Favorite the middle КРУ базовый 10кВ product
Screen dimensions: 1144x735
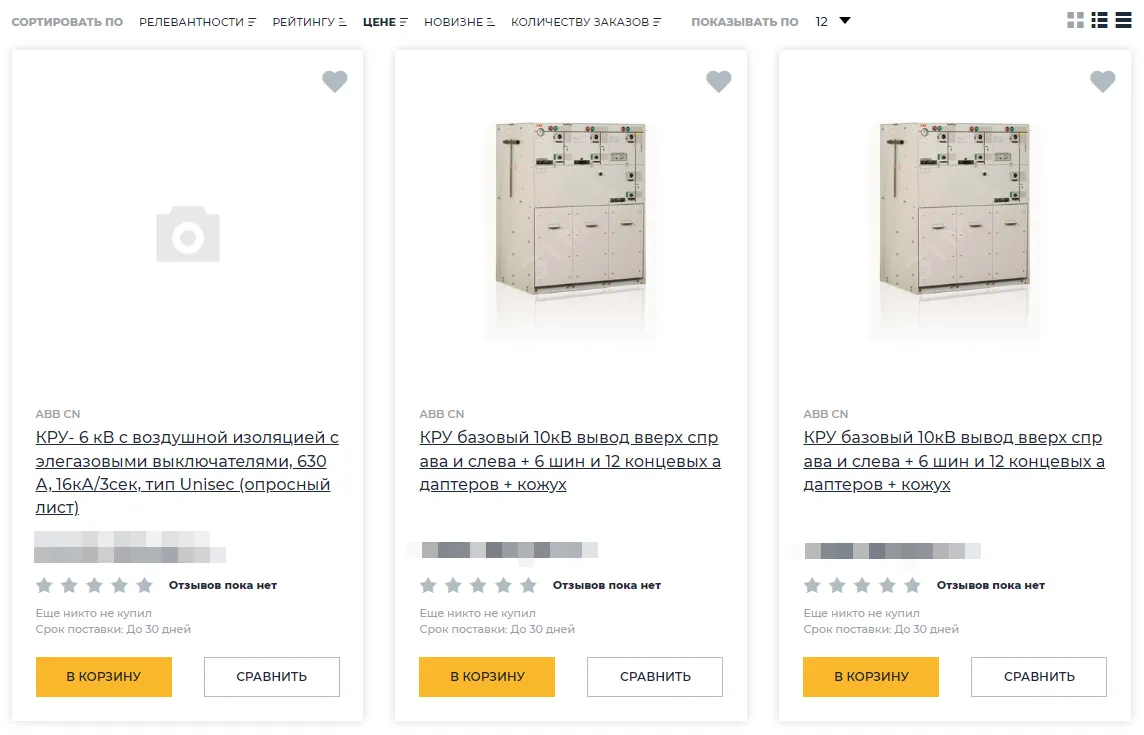pos(719,82)
